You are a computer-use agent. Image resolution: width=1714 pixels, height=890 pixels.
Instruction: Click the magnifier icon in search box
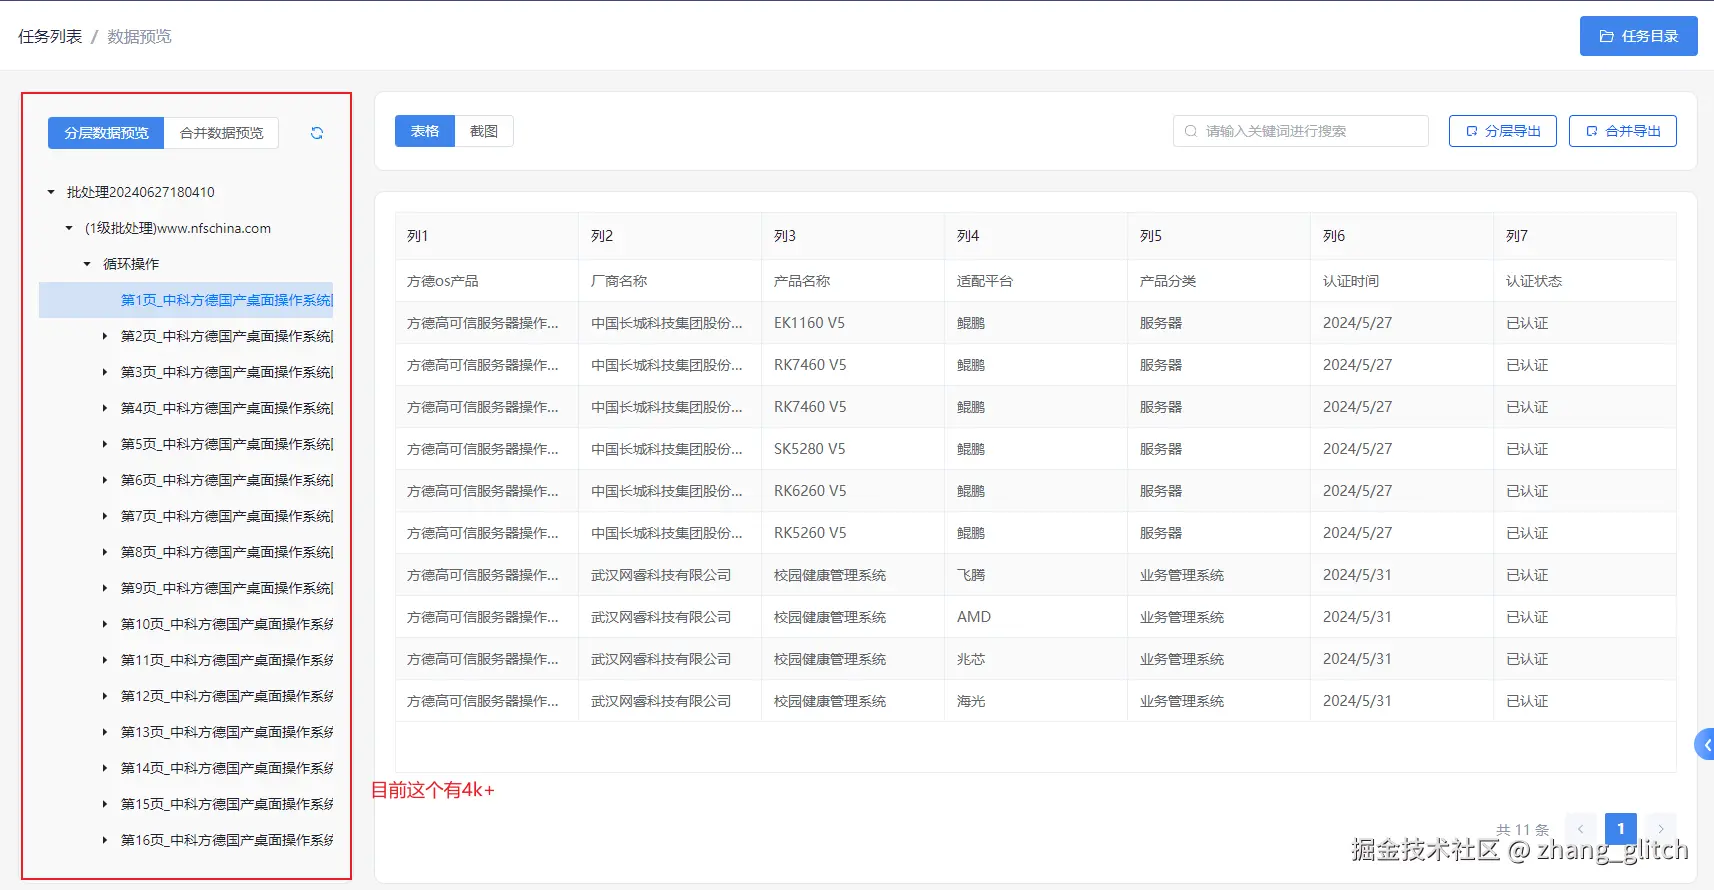coord(1190,131)
